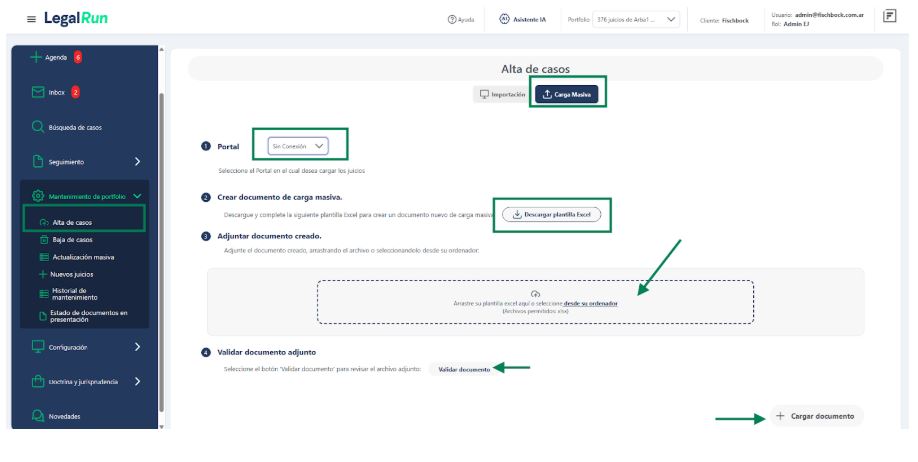
Task: Open the Asistente IA icon
Action: click(x=505, y=19)
